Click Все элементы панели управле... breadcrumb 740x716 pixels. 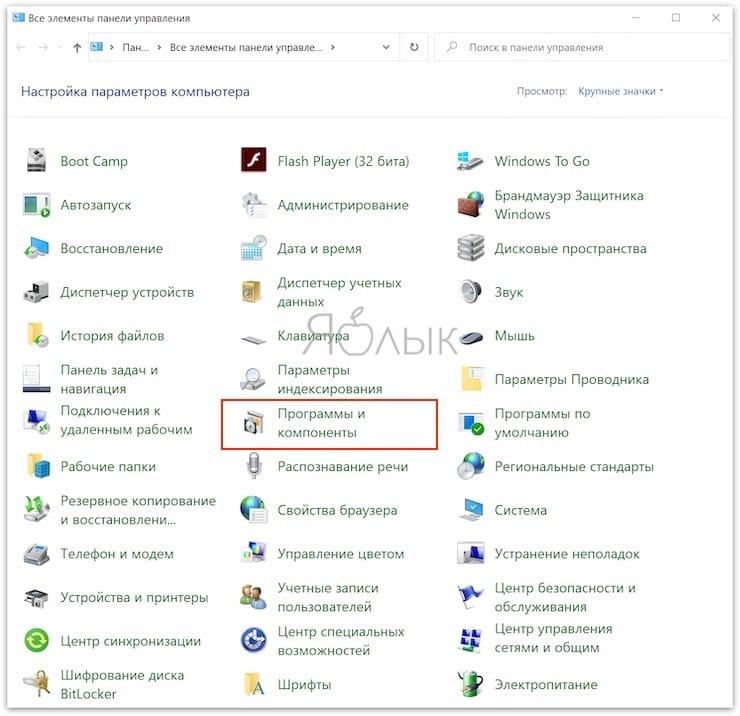(246, 47)
